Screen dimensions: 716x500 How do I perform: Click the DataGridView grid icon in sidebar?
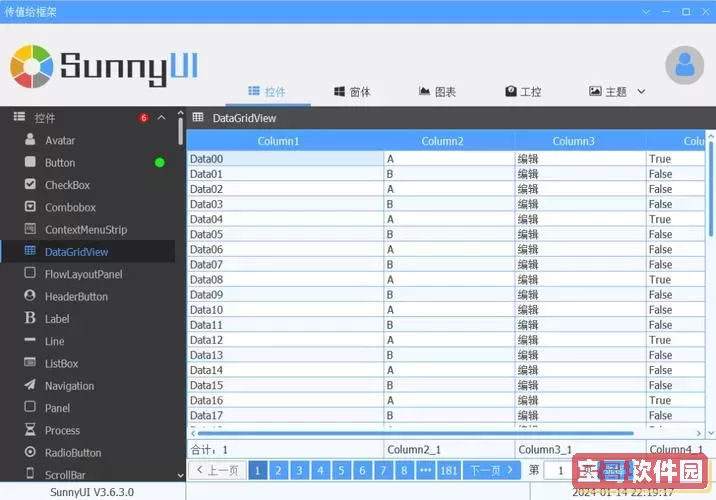[30, 251]
